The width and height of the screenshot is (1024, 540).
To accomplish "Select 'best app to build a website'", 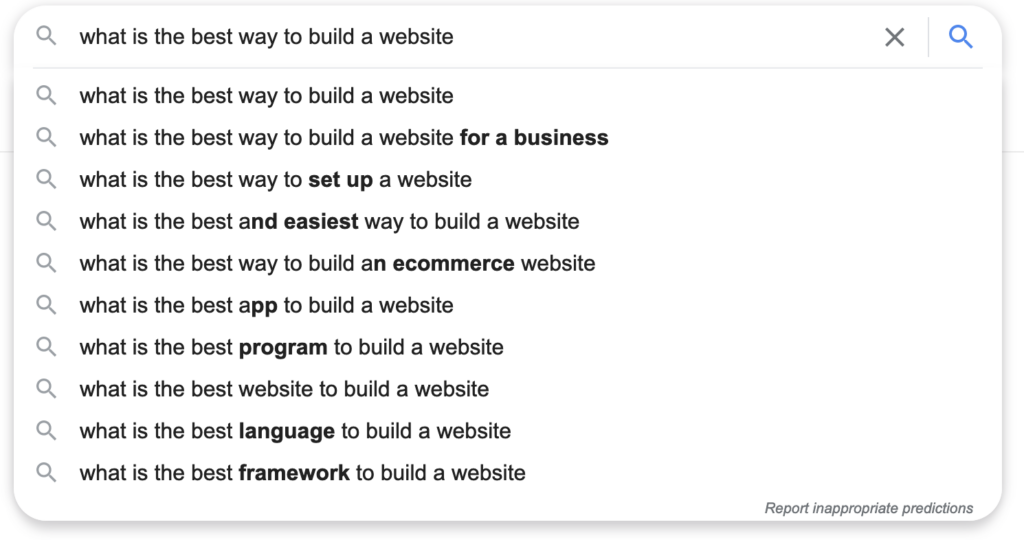I will tap(508, 305).
